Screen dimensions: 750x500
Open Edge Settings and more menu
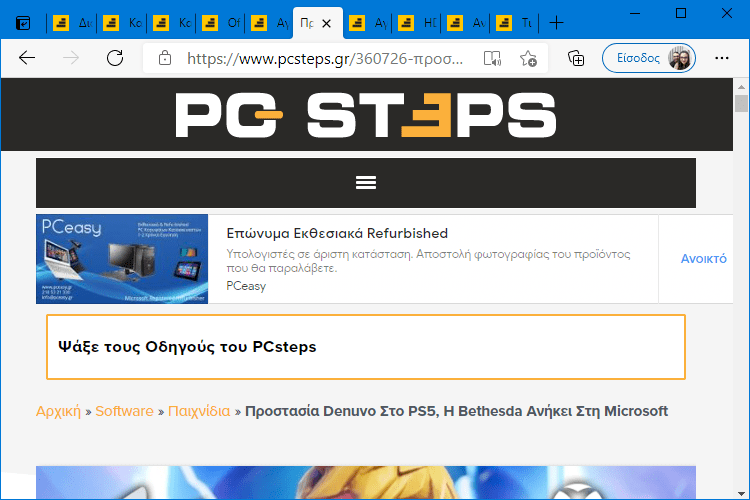(x=722, y=58)
